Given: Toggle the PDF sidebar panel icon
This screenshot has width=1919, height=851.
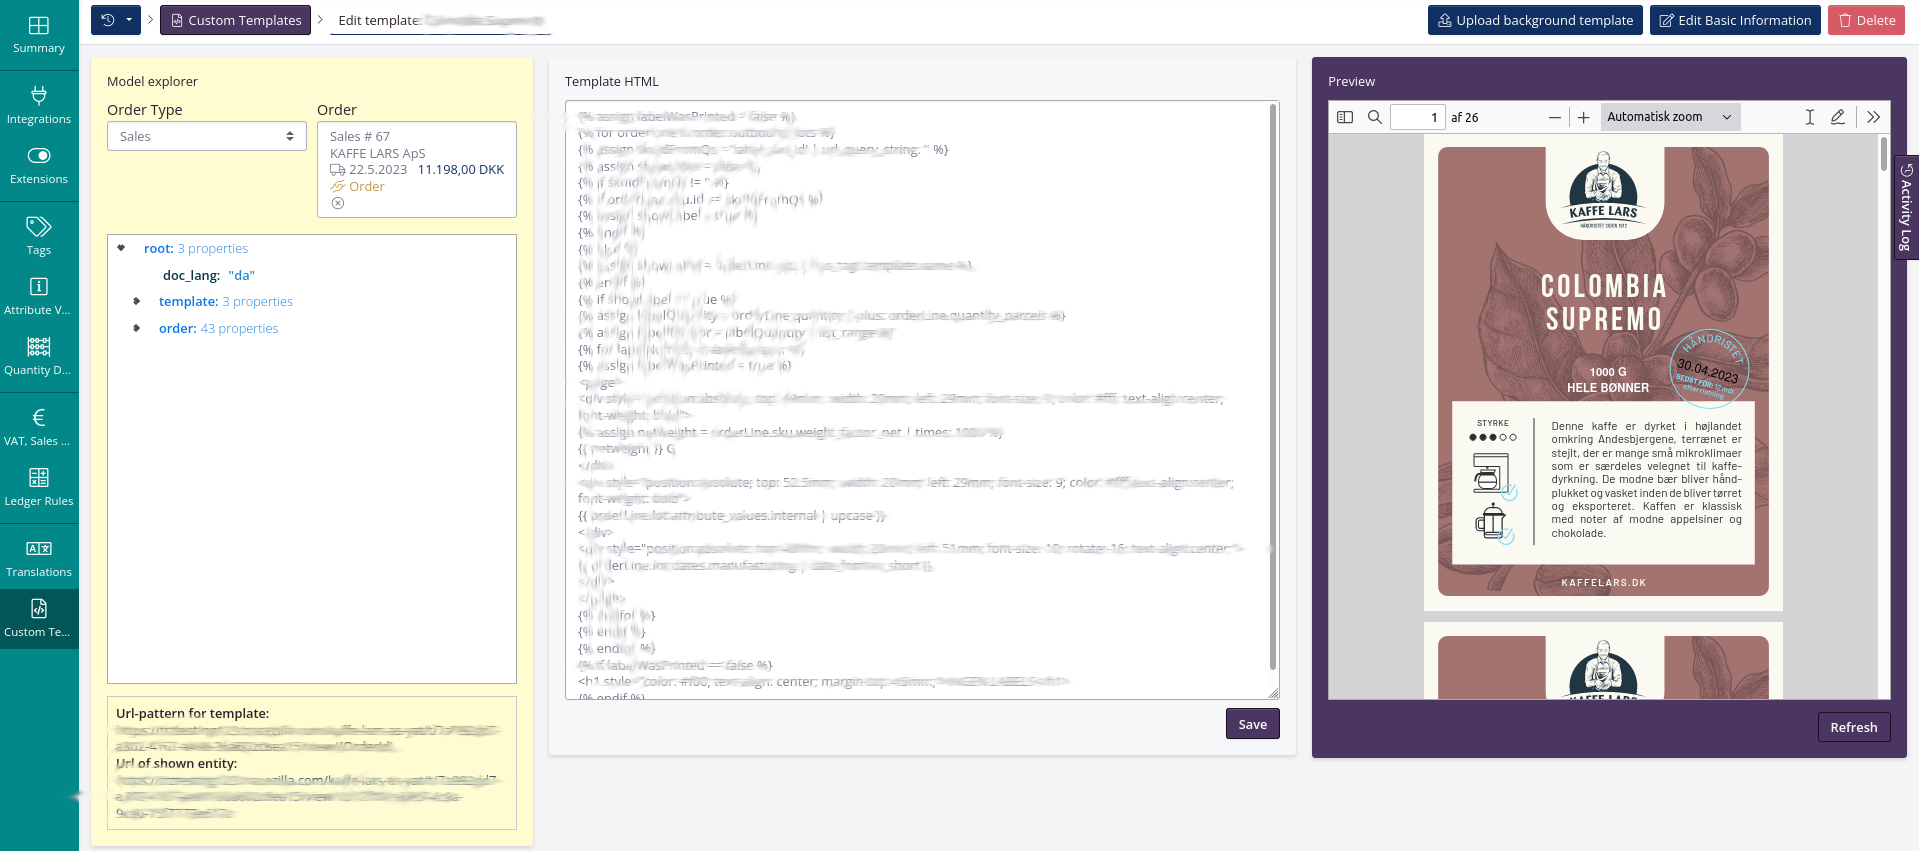Looking at the screenshot, I should [1345, 117].
